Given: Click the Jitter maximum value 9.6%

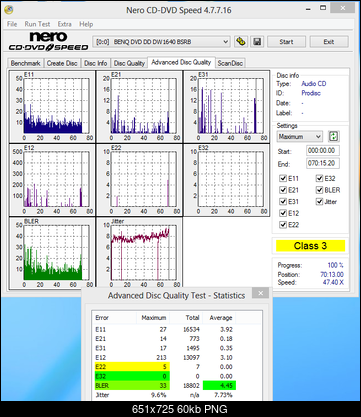Looking at the screenshot, I should coord(159,395).
